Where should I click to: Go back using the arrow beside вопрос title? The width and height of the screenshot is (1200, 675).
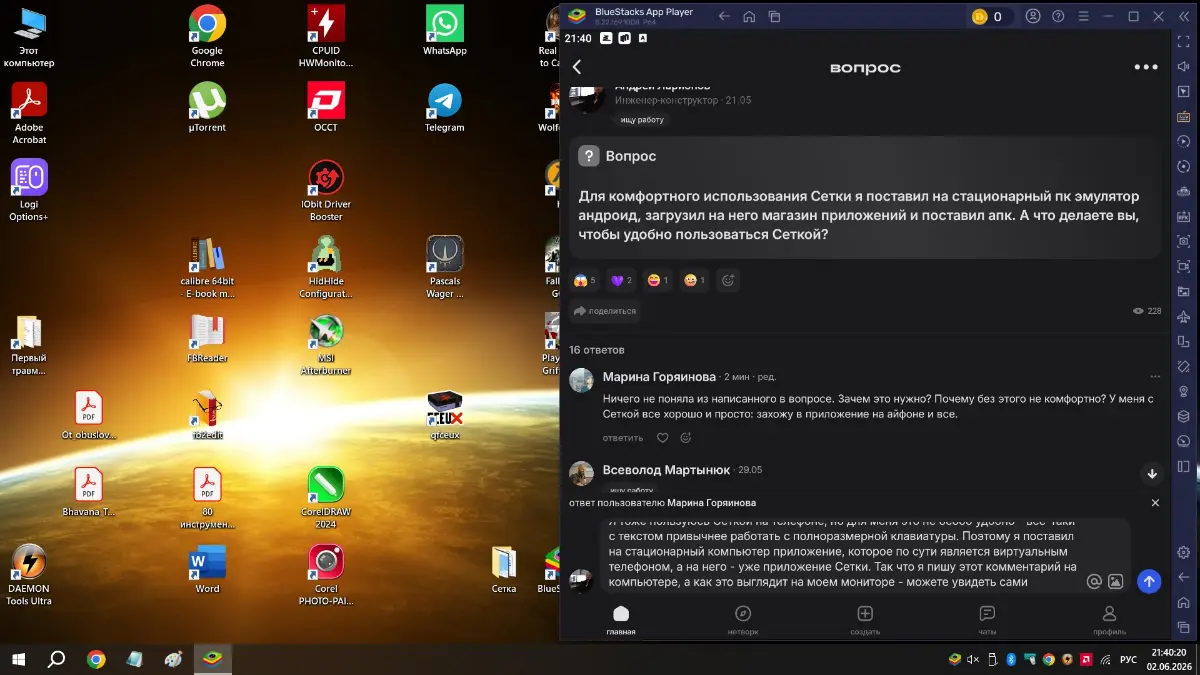click(x=577, y=67)
